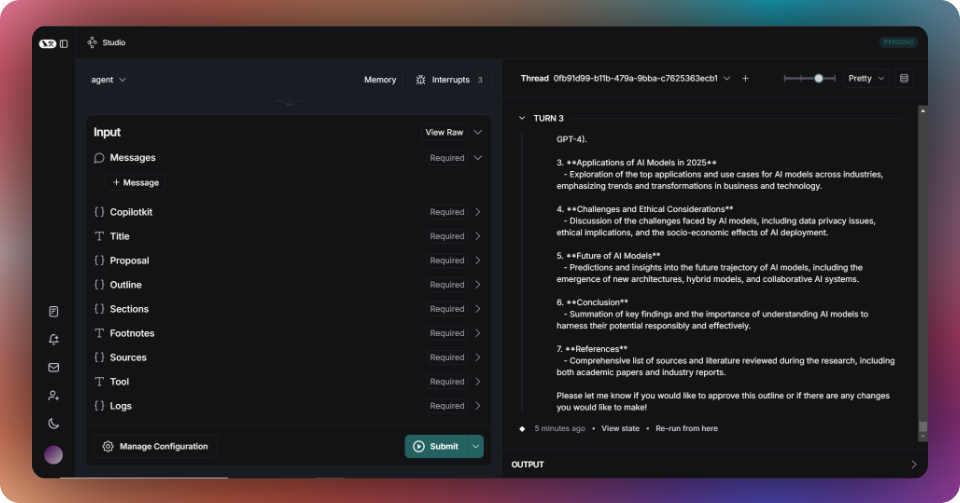Add new thread with plus icon

pos(745,78)
